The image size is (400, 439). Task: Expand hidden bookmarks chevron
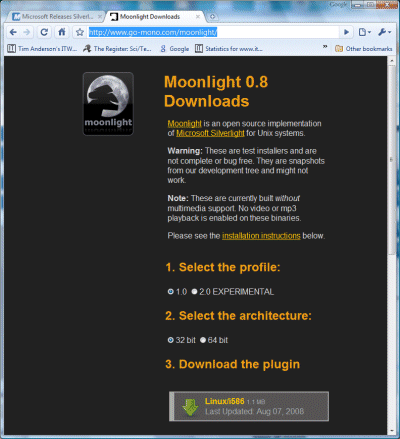point(325,47)
